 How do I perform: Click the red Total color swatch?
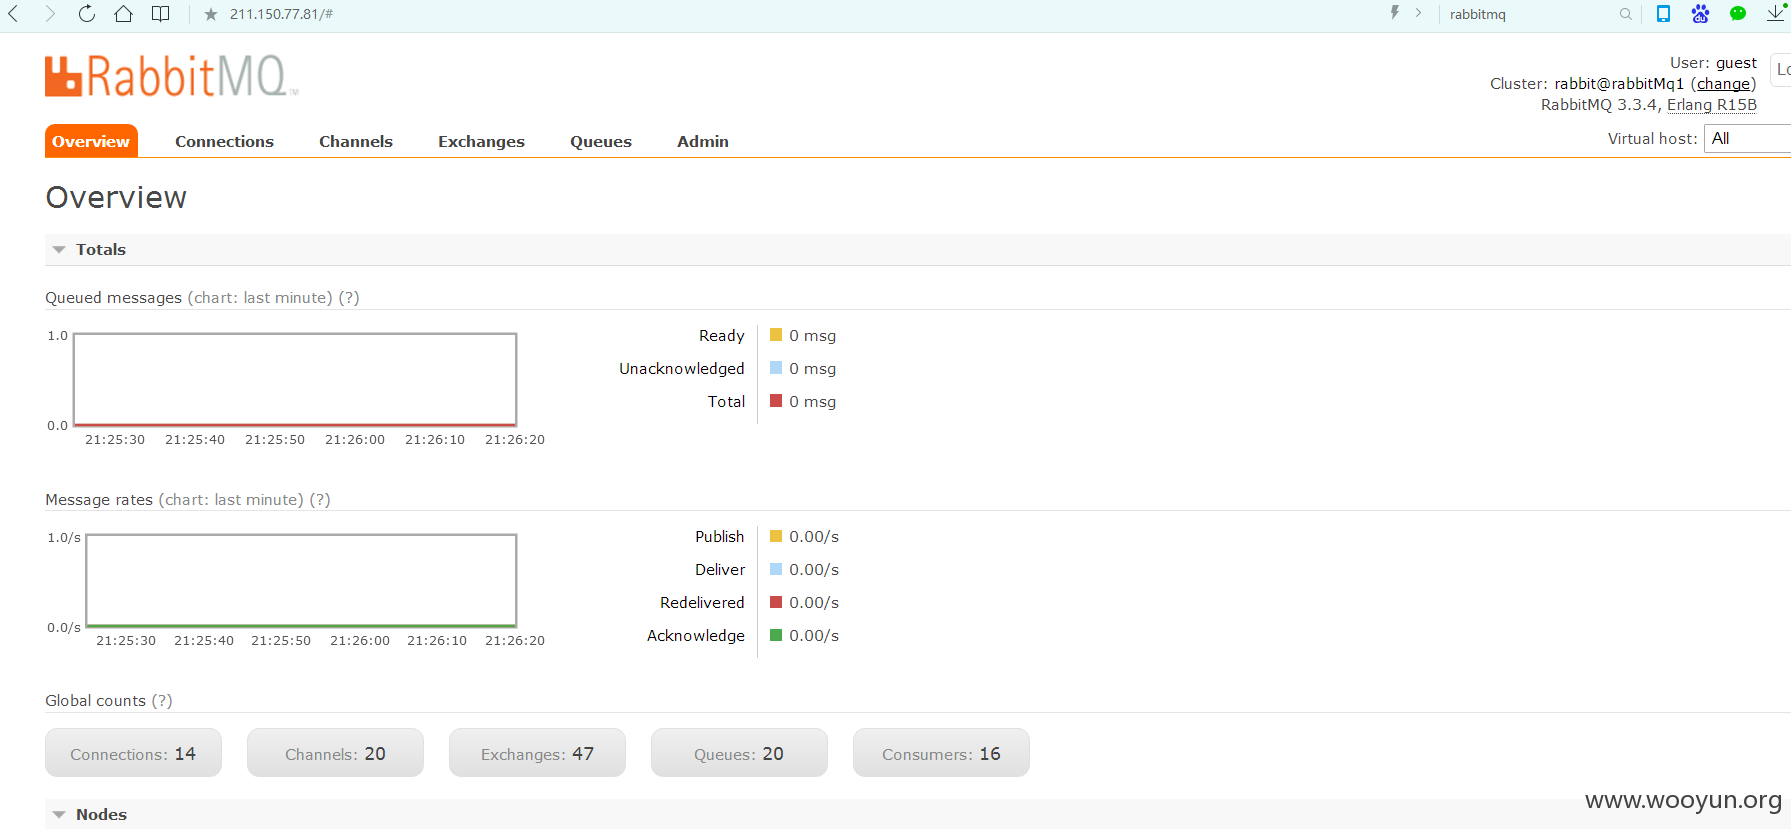[776, 401]
